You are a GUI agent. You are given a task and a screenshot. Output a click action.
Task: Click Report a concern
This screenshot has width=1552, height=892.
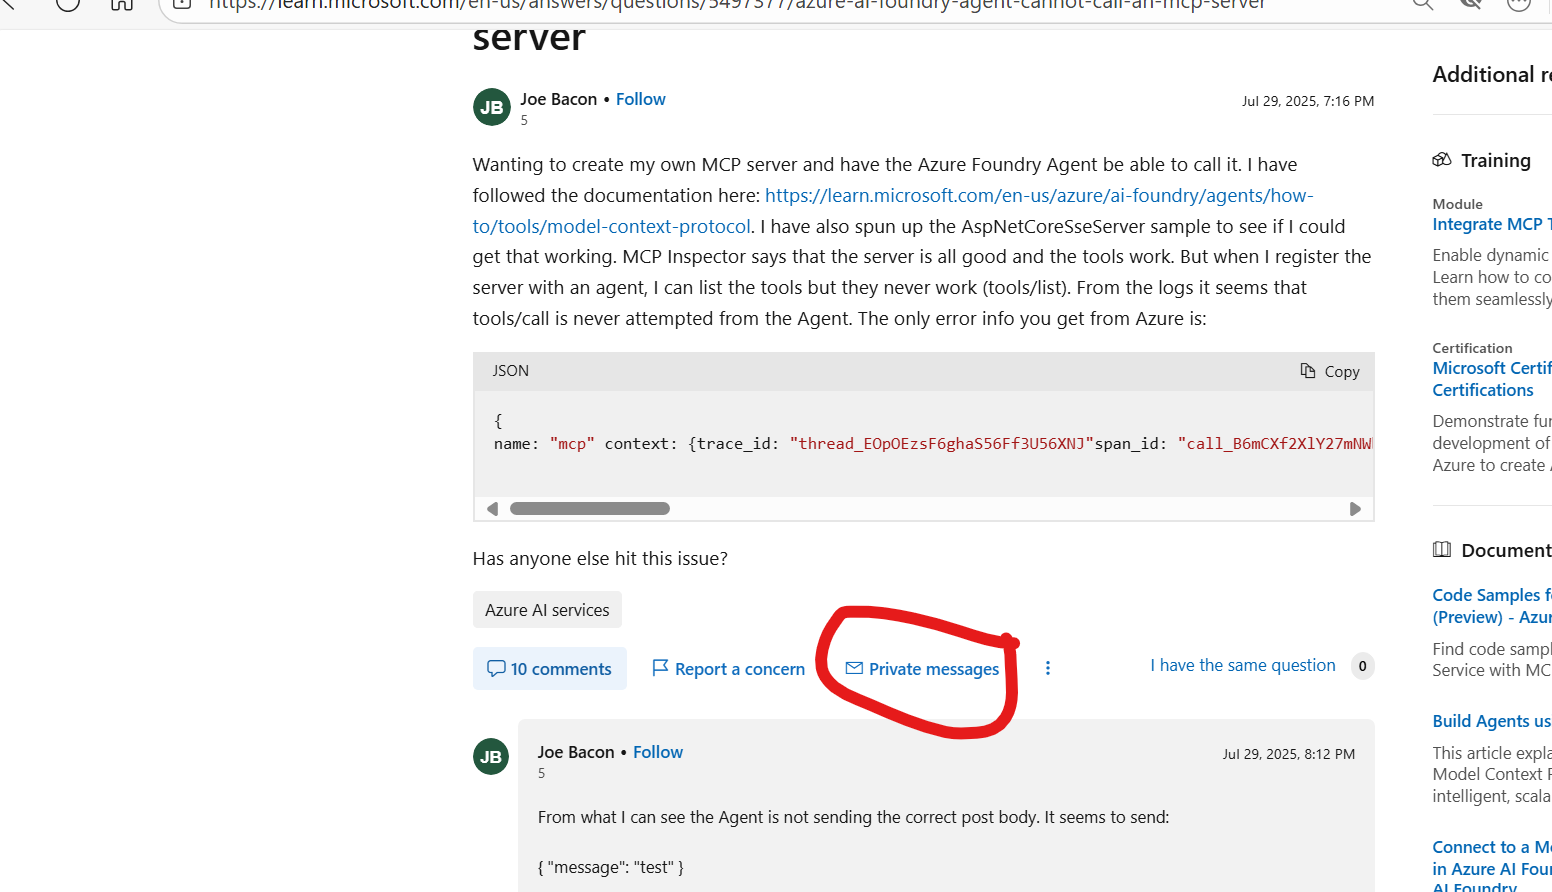coord(728,669)
